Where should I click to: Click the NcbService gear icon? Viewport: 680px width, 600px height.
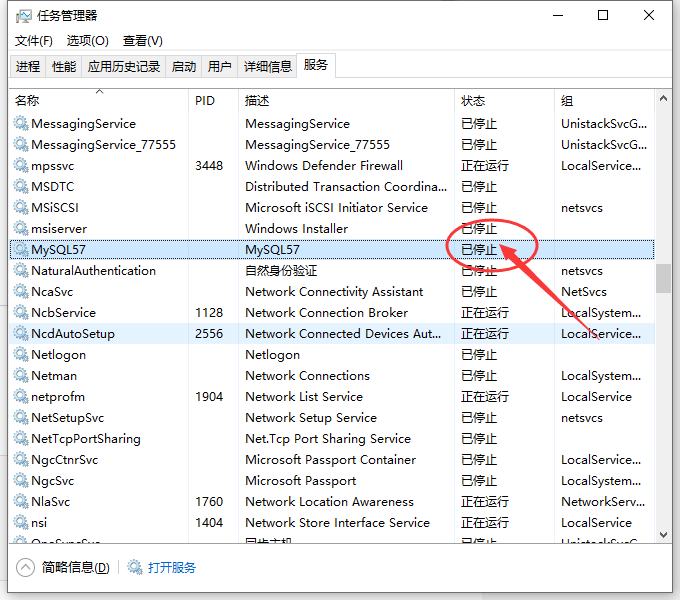point(21,312)
